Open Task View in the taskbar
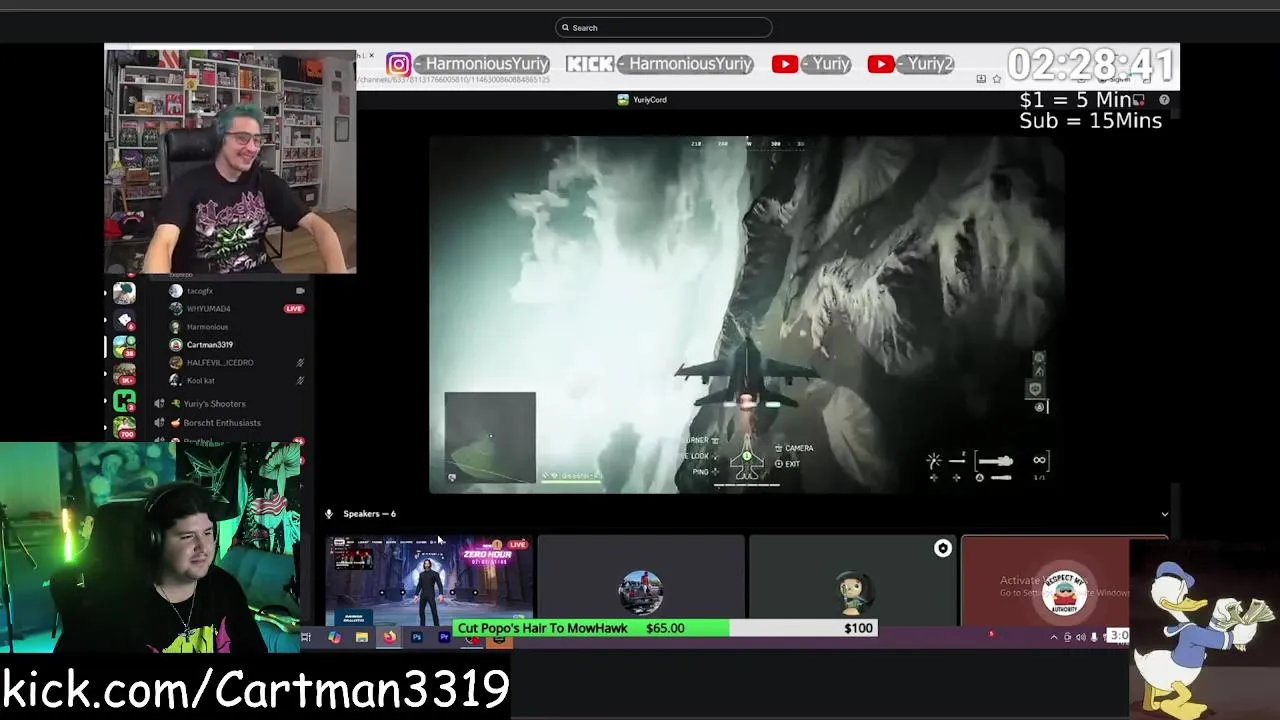 306,637
